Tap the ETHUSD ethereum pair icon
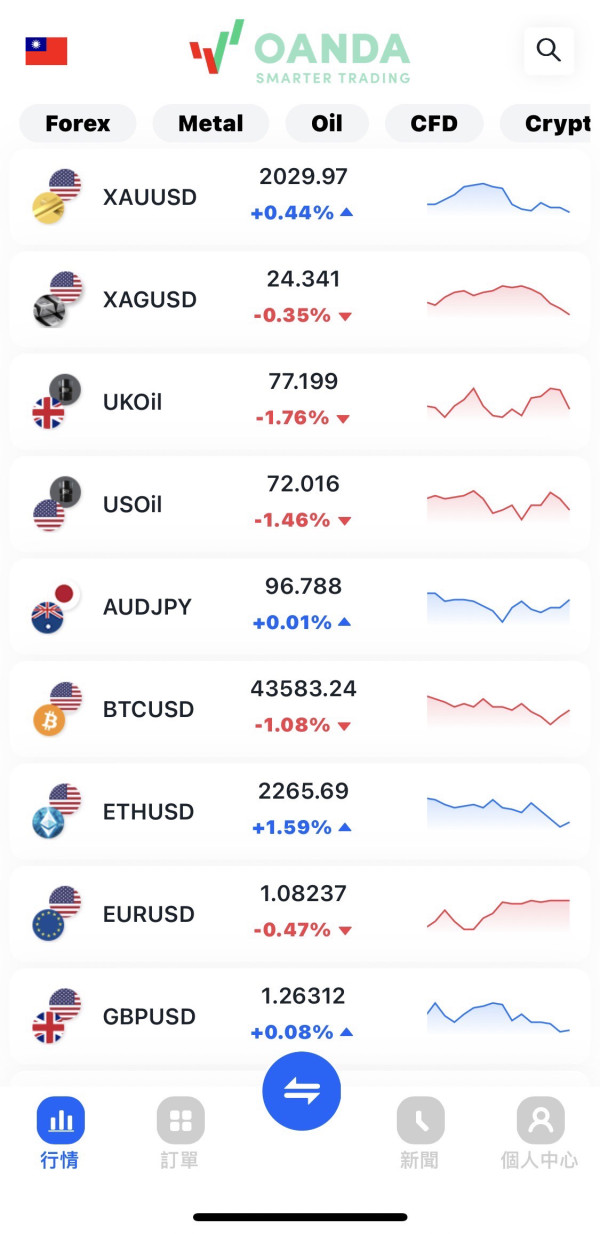Screen dimensions: 600x1234 click(57, 811)
